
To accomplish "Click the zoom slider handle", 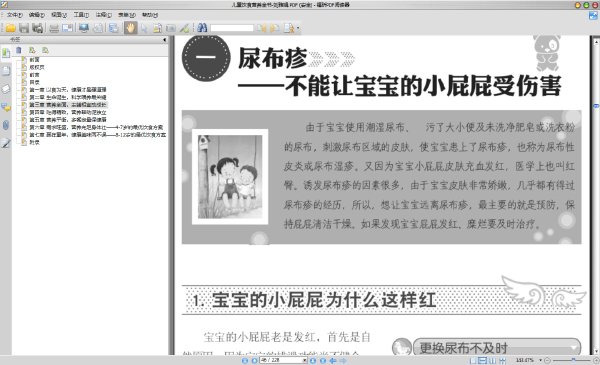I will (573, 360).
